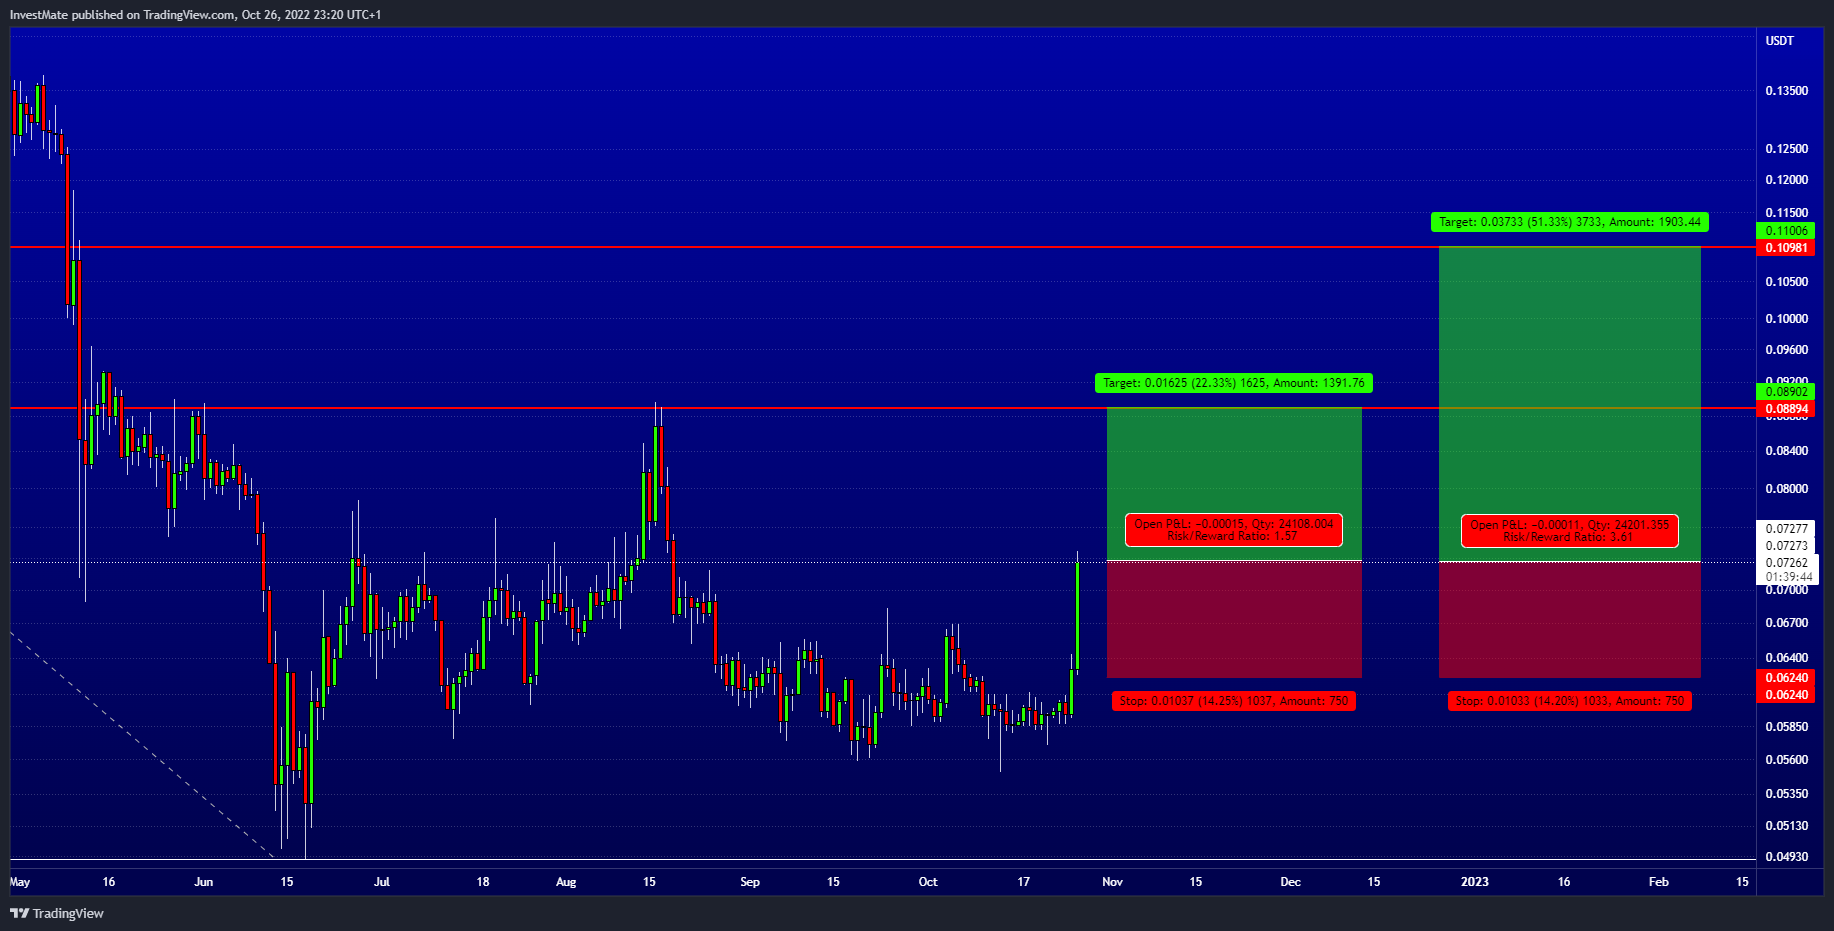This screenshot has width=1834, height=931.
Task: Click the 2023 label on time axis
Action: point(1475,882)
